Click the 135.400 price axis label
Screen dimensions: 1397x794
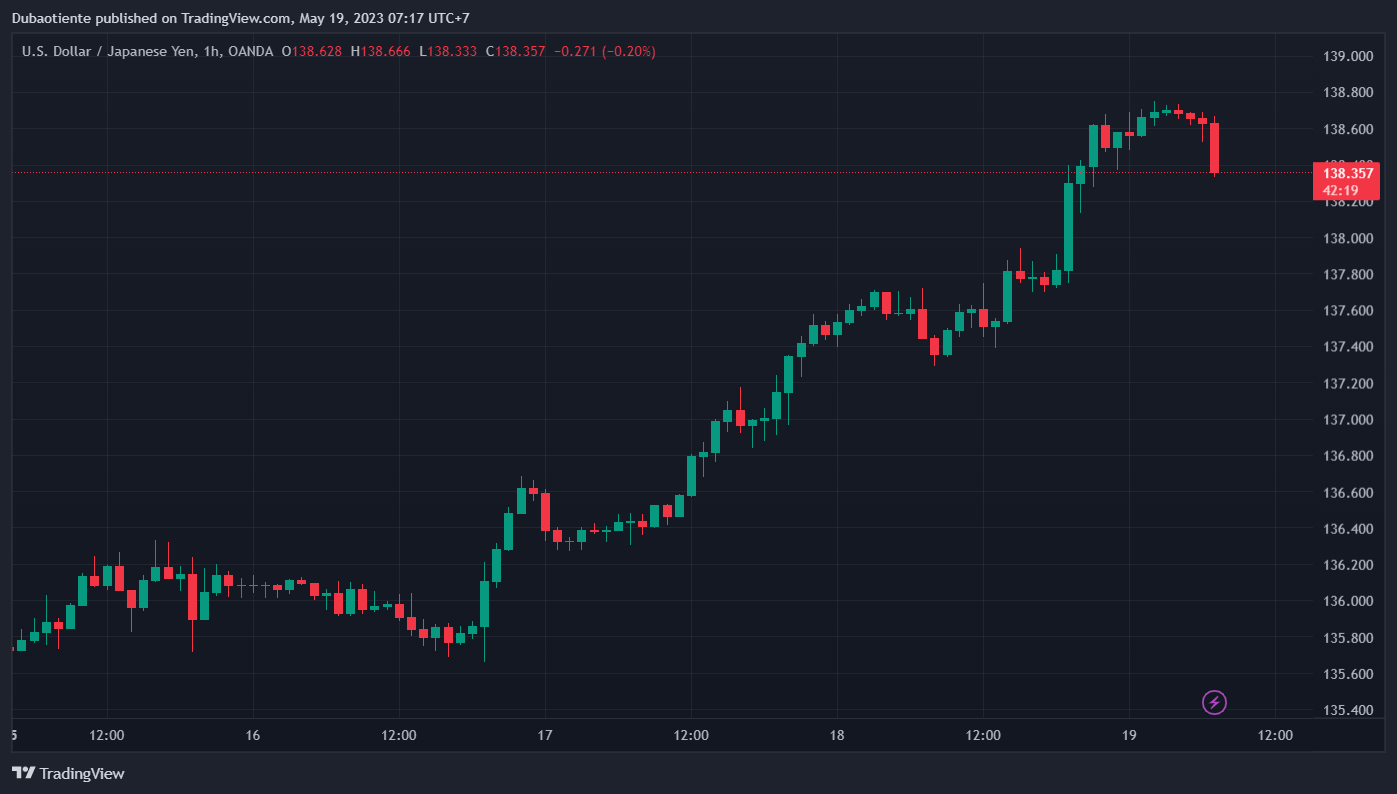(x=1347, y=711)
